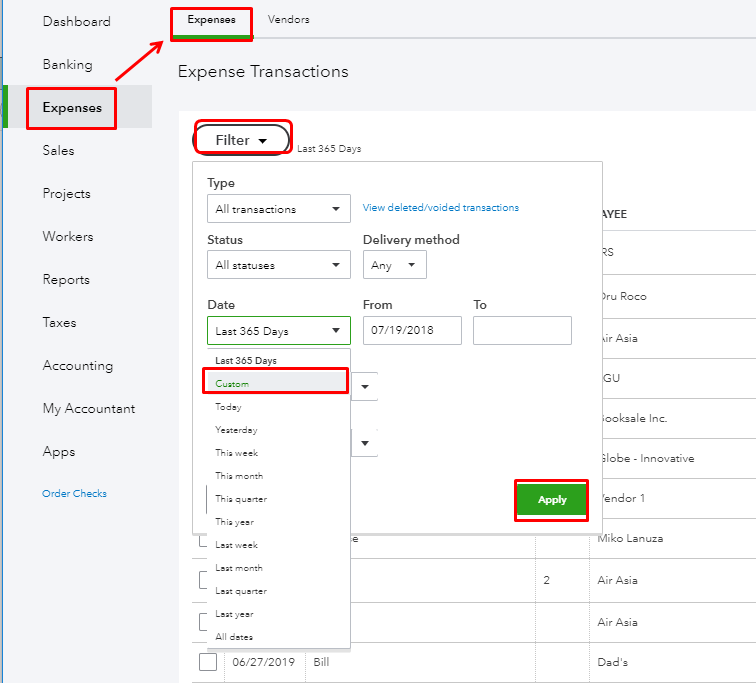Click the Expenses tab at the top
756x683 pixels.
(x=211, y=20)
